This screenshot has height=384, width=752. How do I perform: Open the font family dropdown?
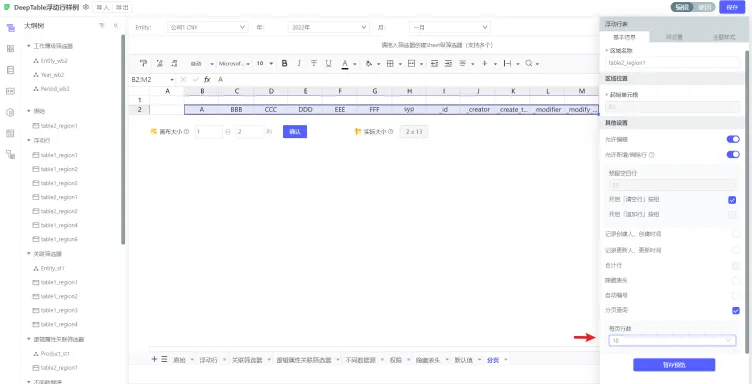pyautogui.click(x=234, y=63)
